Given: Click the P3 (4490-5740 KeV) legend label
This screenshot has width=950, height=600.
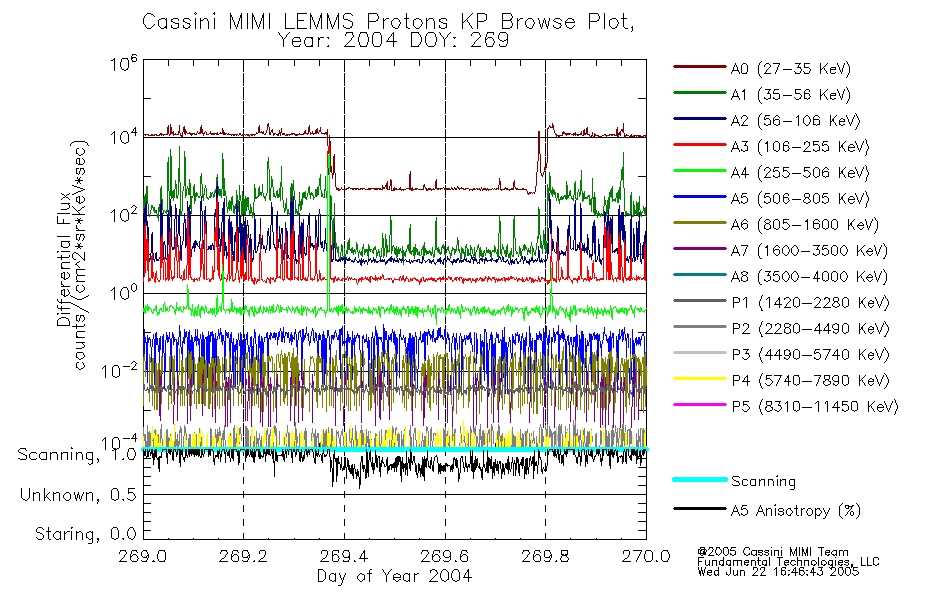Looking at the screenshot, I should 810,355.
